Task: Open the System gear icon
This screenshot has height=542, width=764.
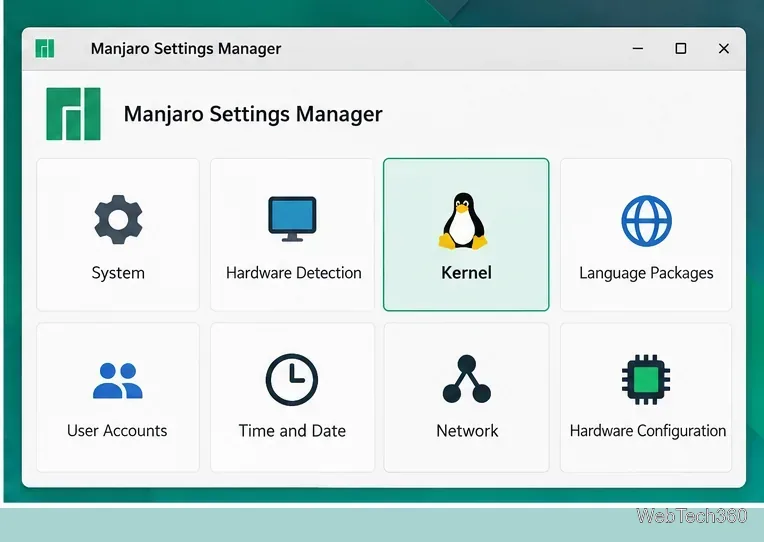Action: [118, 219]
